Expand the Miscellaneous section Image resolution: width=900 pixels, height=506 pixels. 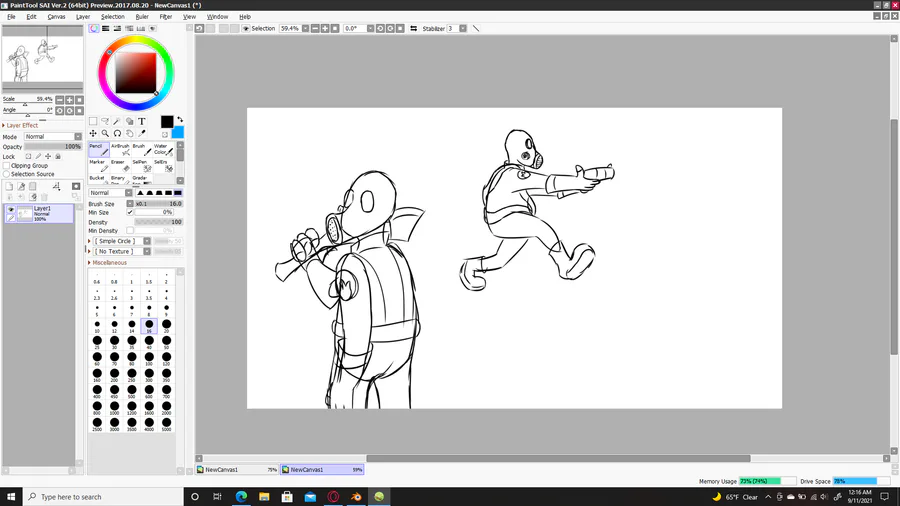107,263
